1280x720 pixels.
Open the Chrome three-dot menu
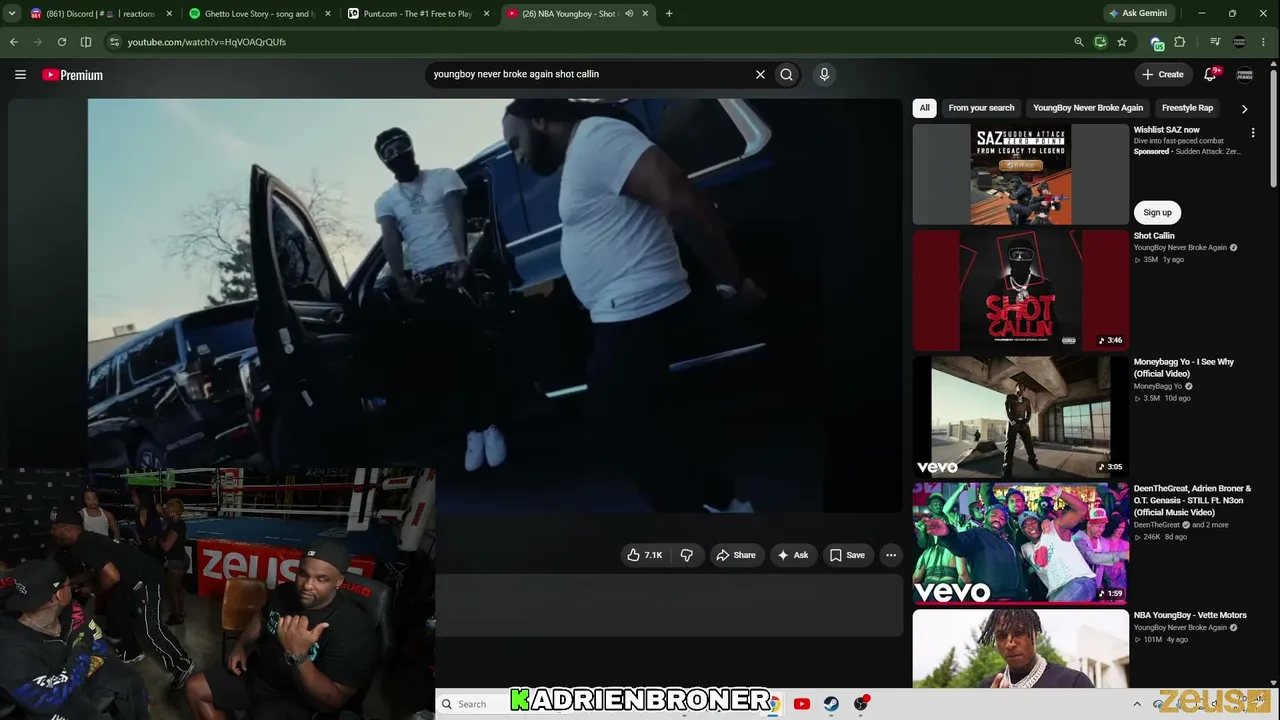click(1265, 42)
